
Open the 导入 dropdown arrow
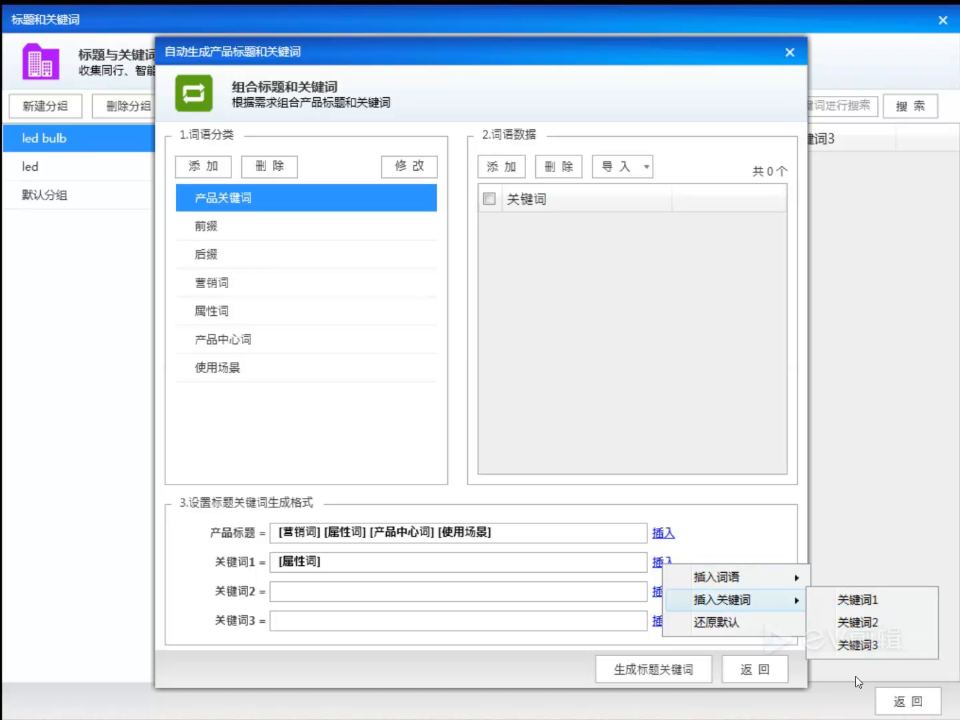646,167
